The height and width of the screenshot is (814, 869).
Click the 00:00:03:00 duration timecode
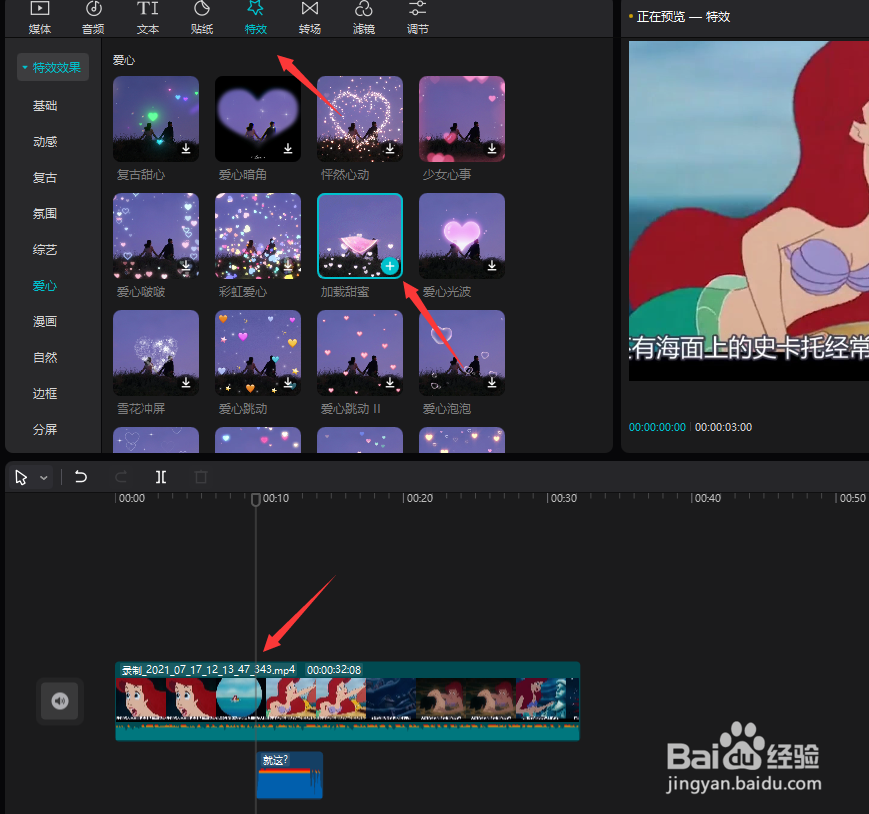[x=723, y=427]
